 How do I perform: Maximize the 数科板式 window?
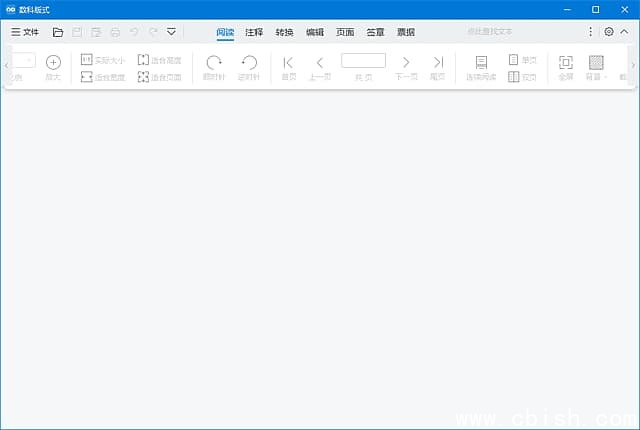pyautogui.click(x=596, y=9)
